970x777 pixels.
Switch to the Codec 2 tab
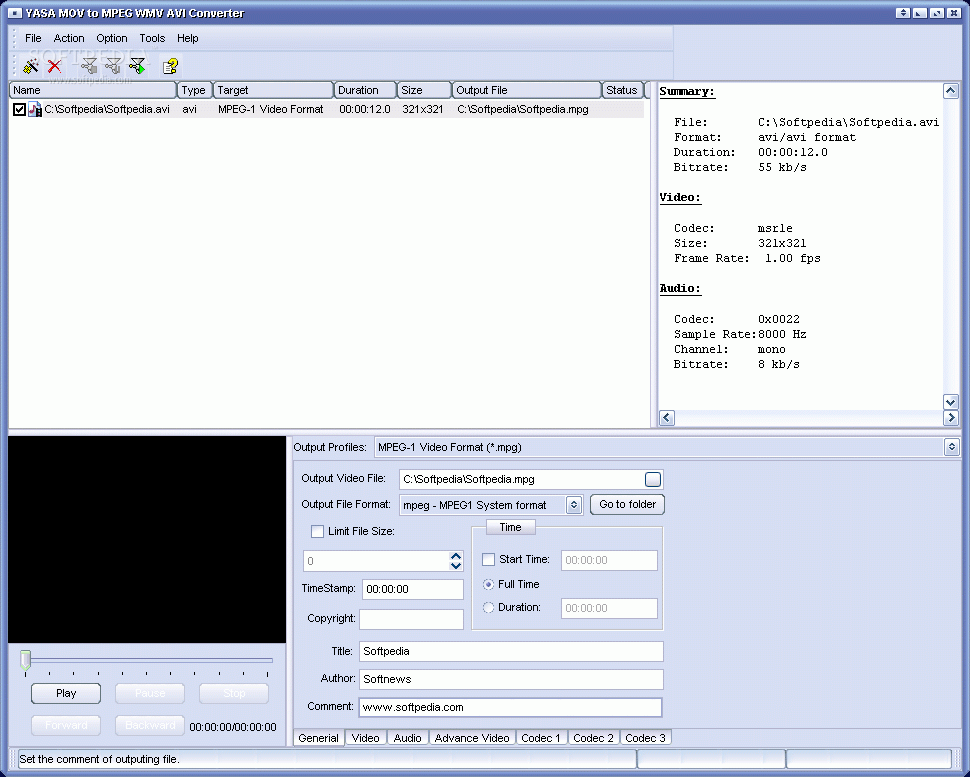593,738
